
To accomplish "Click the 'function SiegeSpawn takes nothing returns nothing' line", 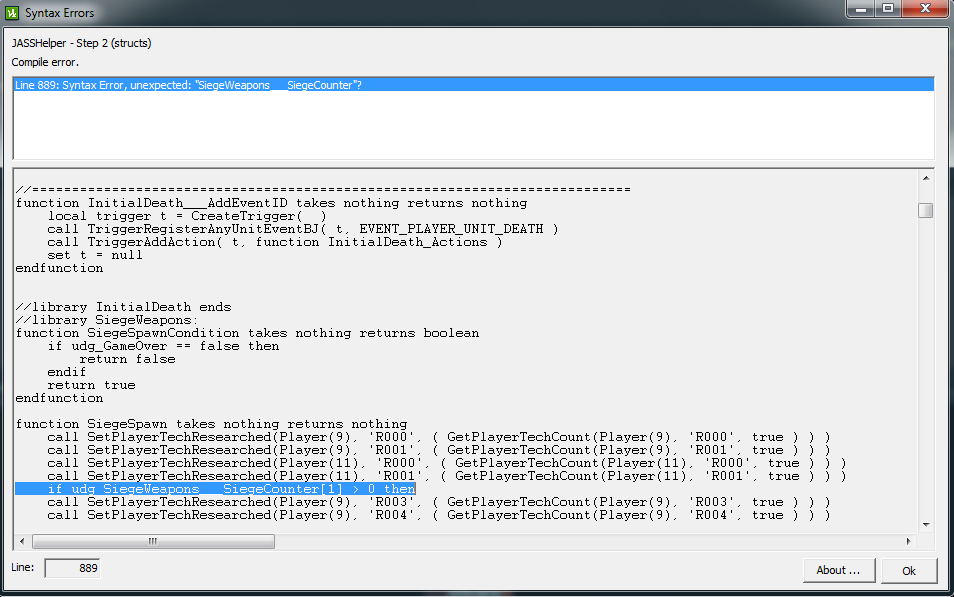I will [x=211, y=424].
